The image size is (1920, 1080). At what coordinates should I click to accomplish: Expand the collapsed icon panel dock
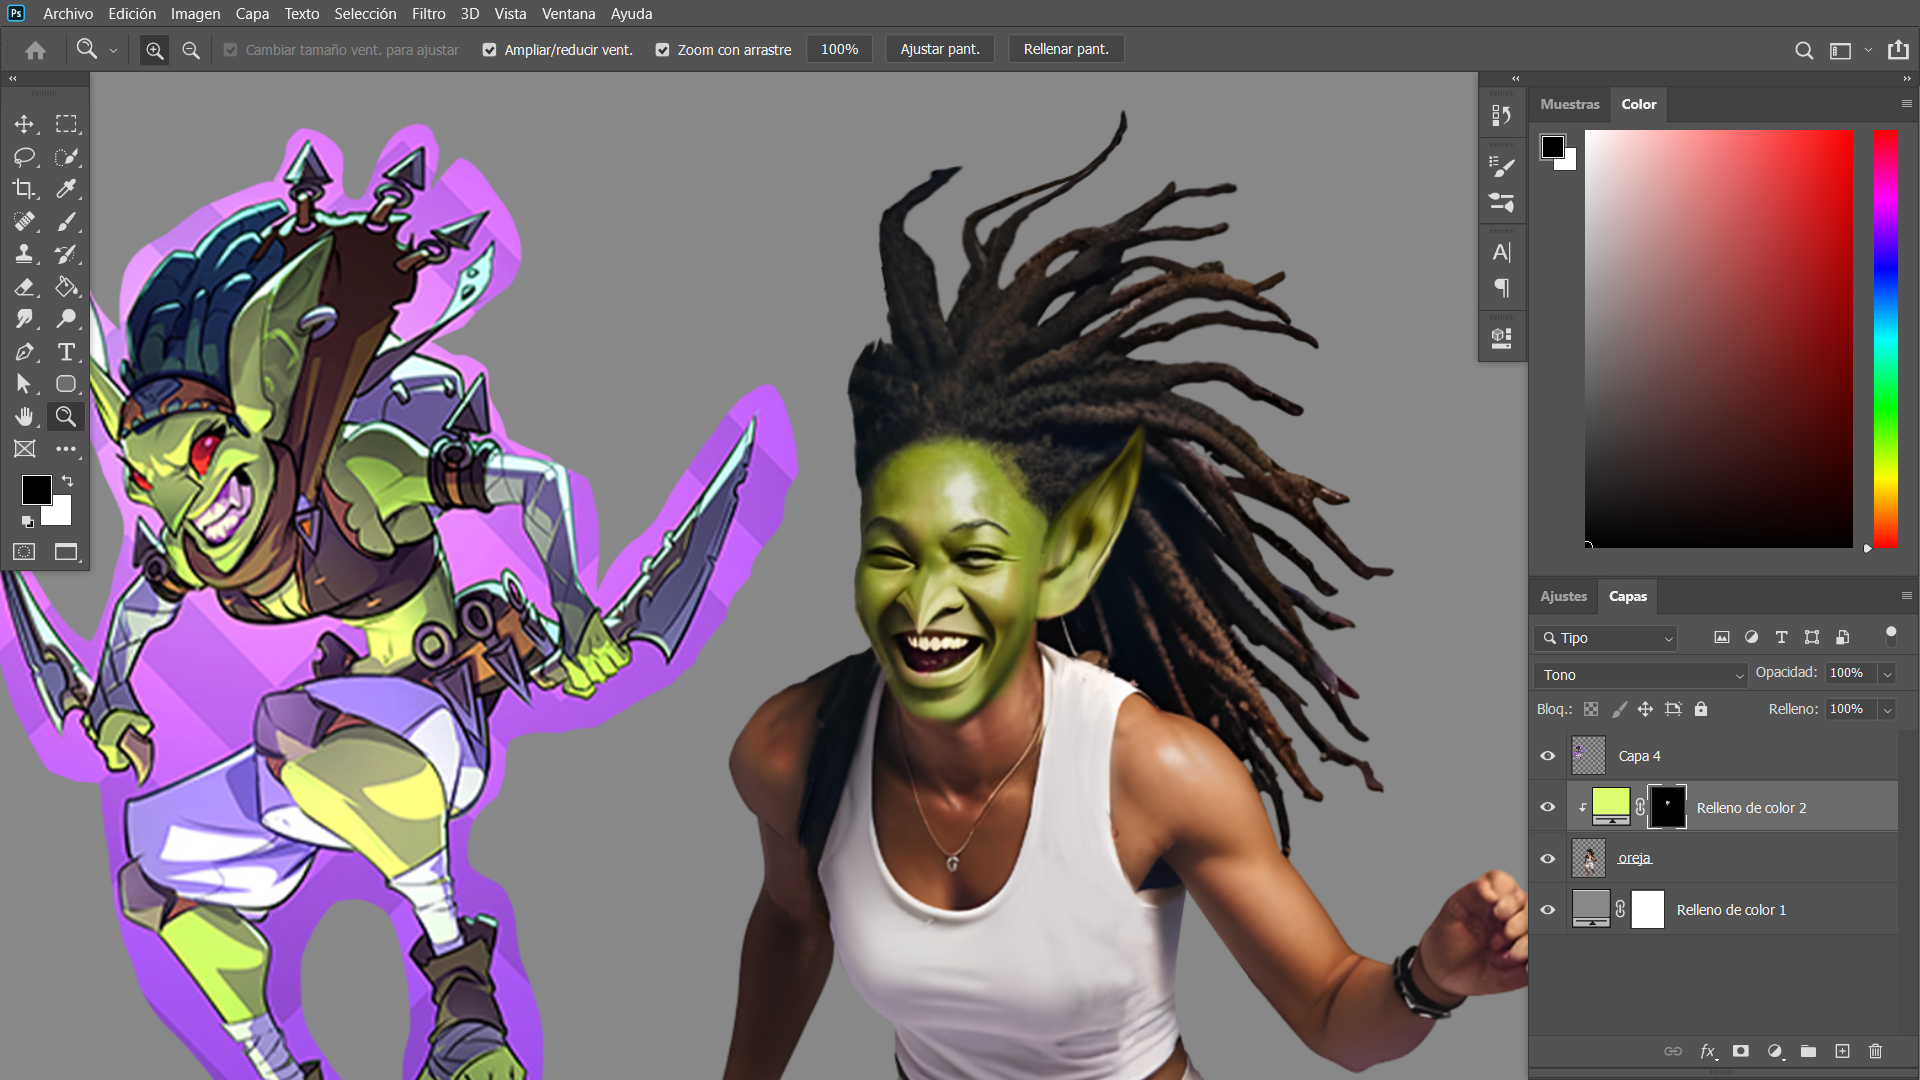click(1516, 78)
